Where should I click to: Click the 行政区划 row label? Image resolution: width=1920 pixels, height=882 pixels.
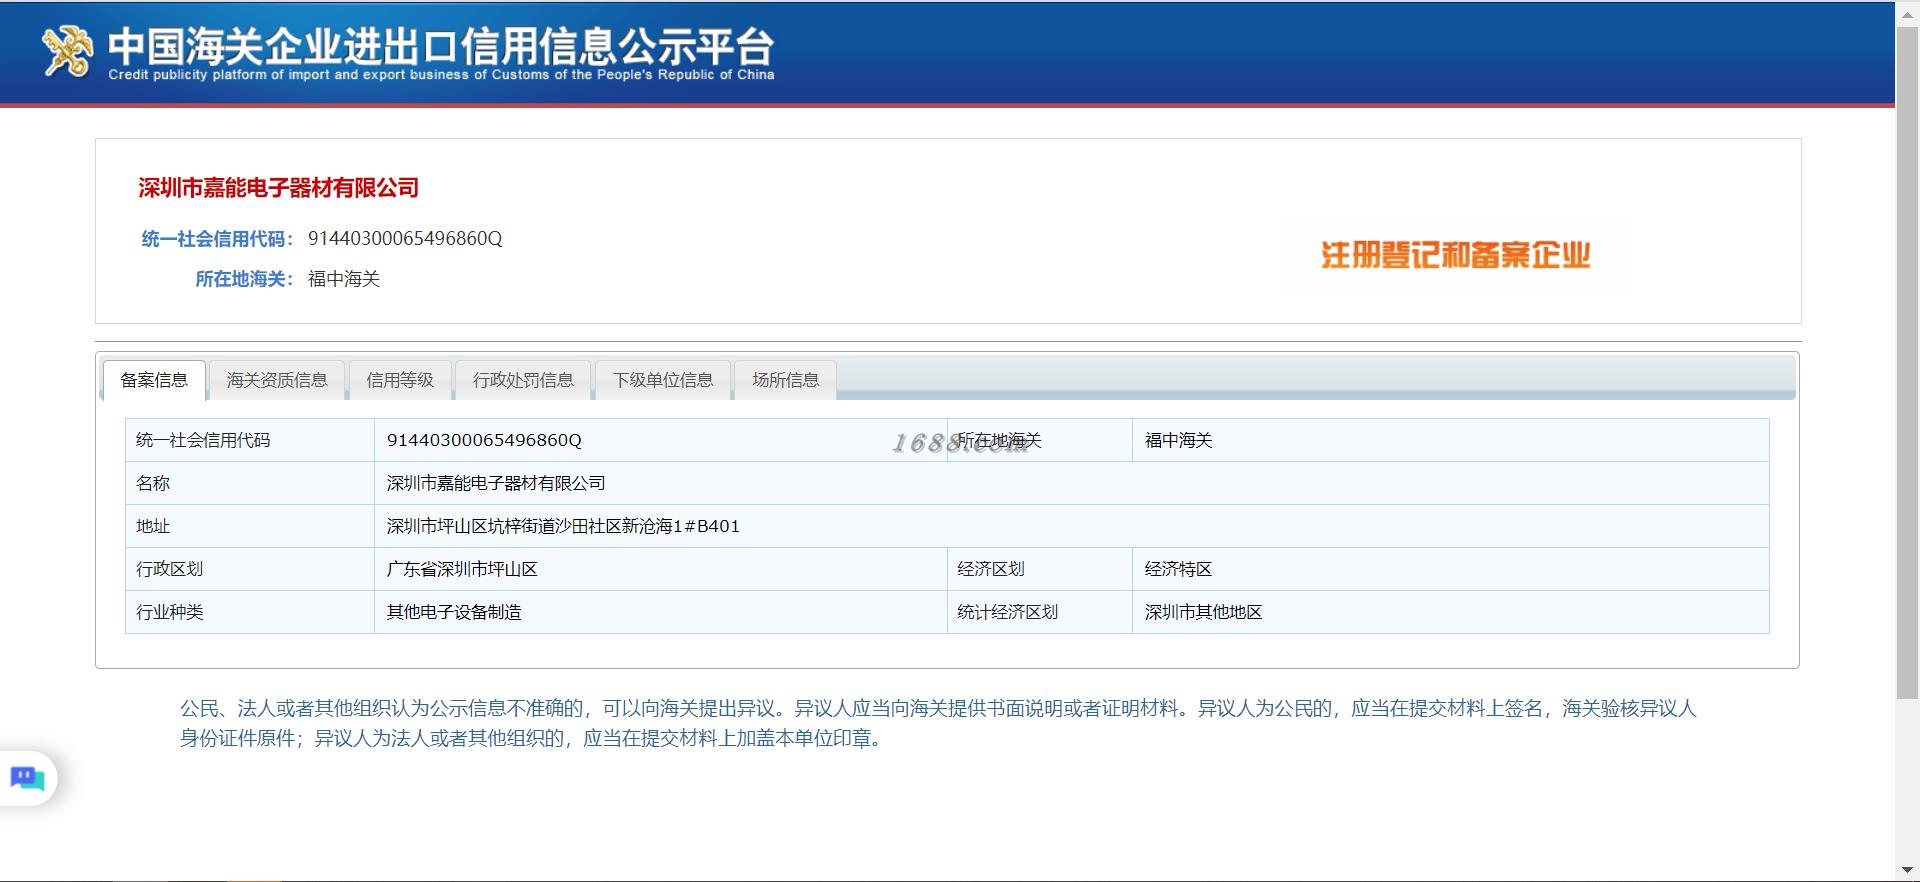[x=250, y=569]
